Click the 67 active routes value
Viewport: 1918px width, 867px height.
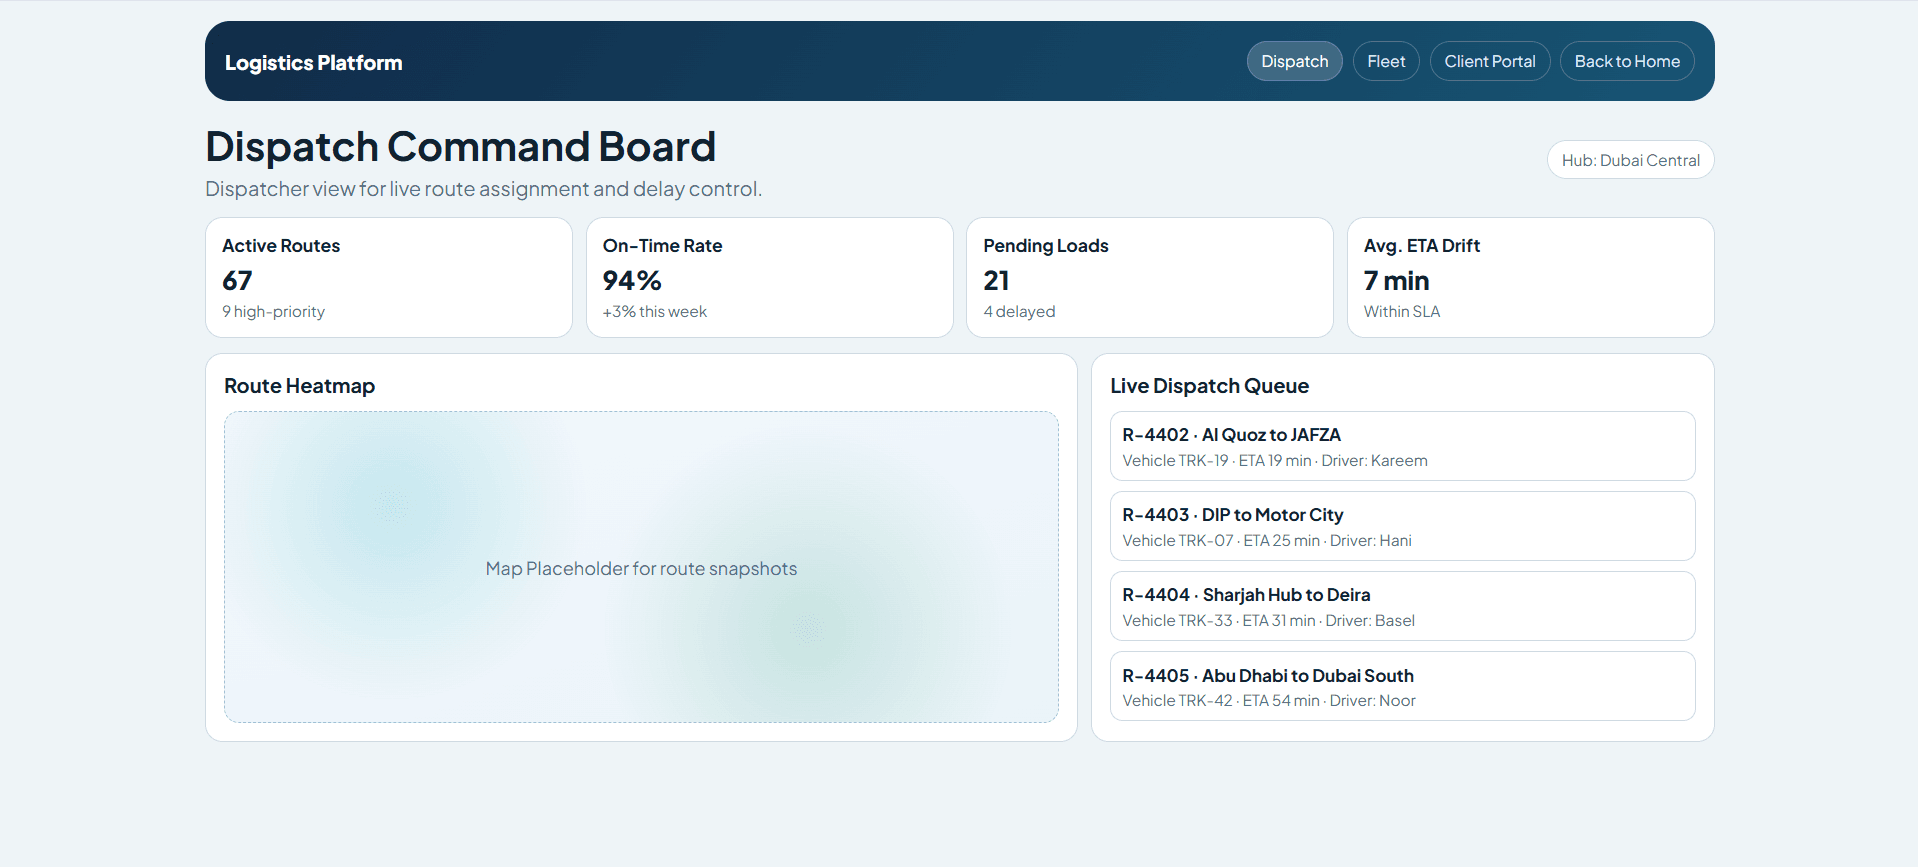click(x=237, y=281)
